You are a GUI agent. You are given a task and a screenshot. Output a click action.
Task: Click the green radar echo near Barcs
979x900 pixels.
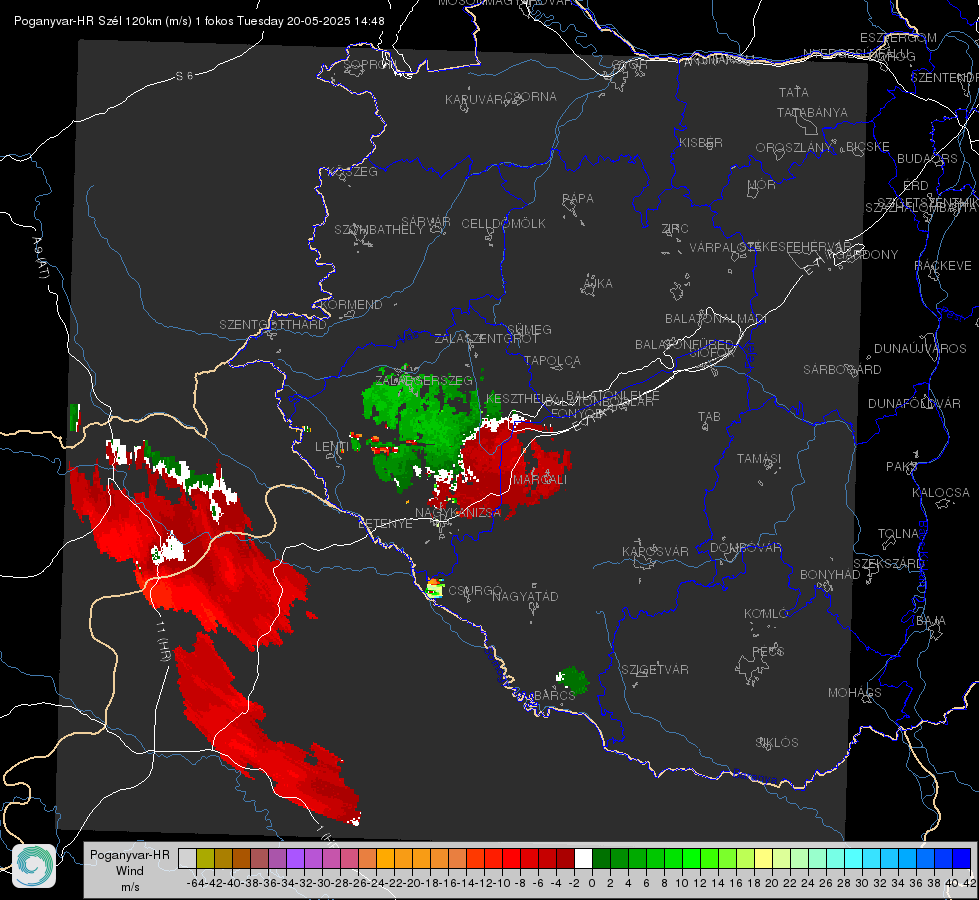click(573, 680)
